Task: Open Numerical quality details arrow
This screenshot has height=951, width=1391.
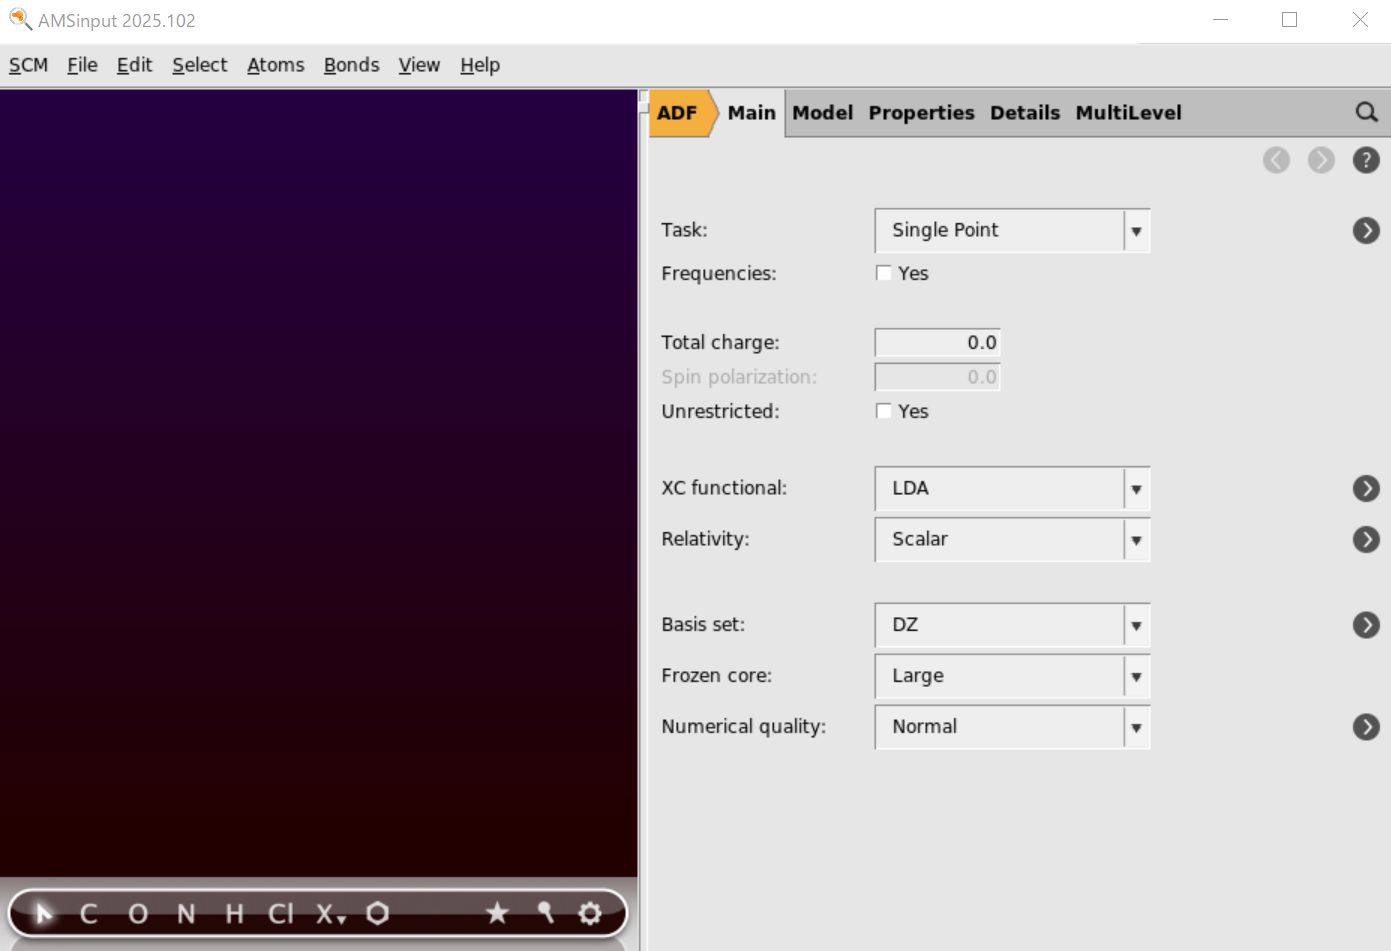Action: tap(1366, 728)
